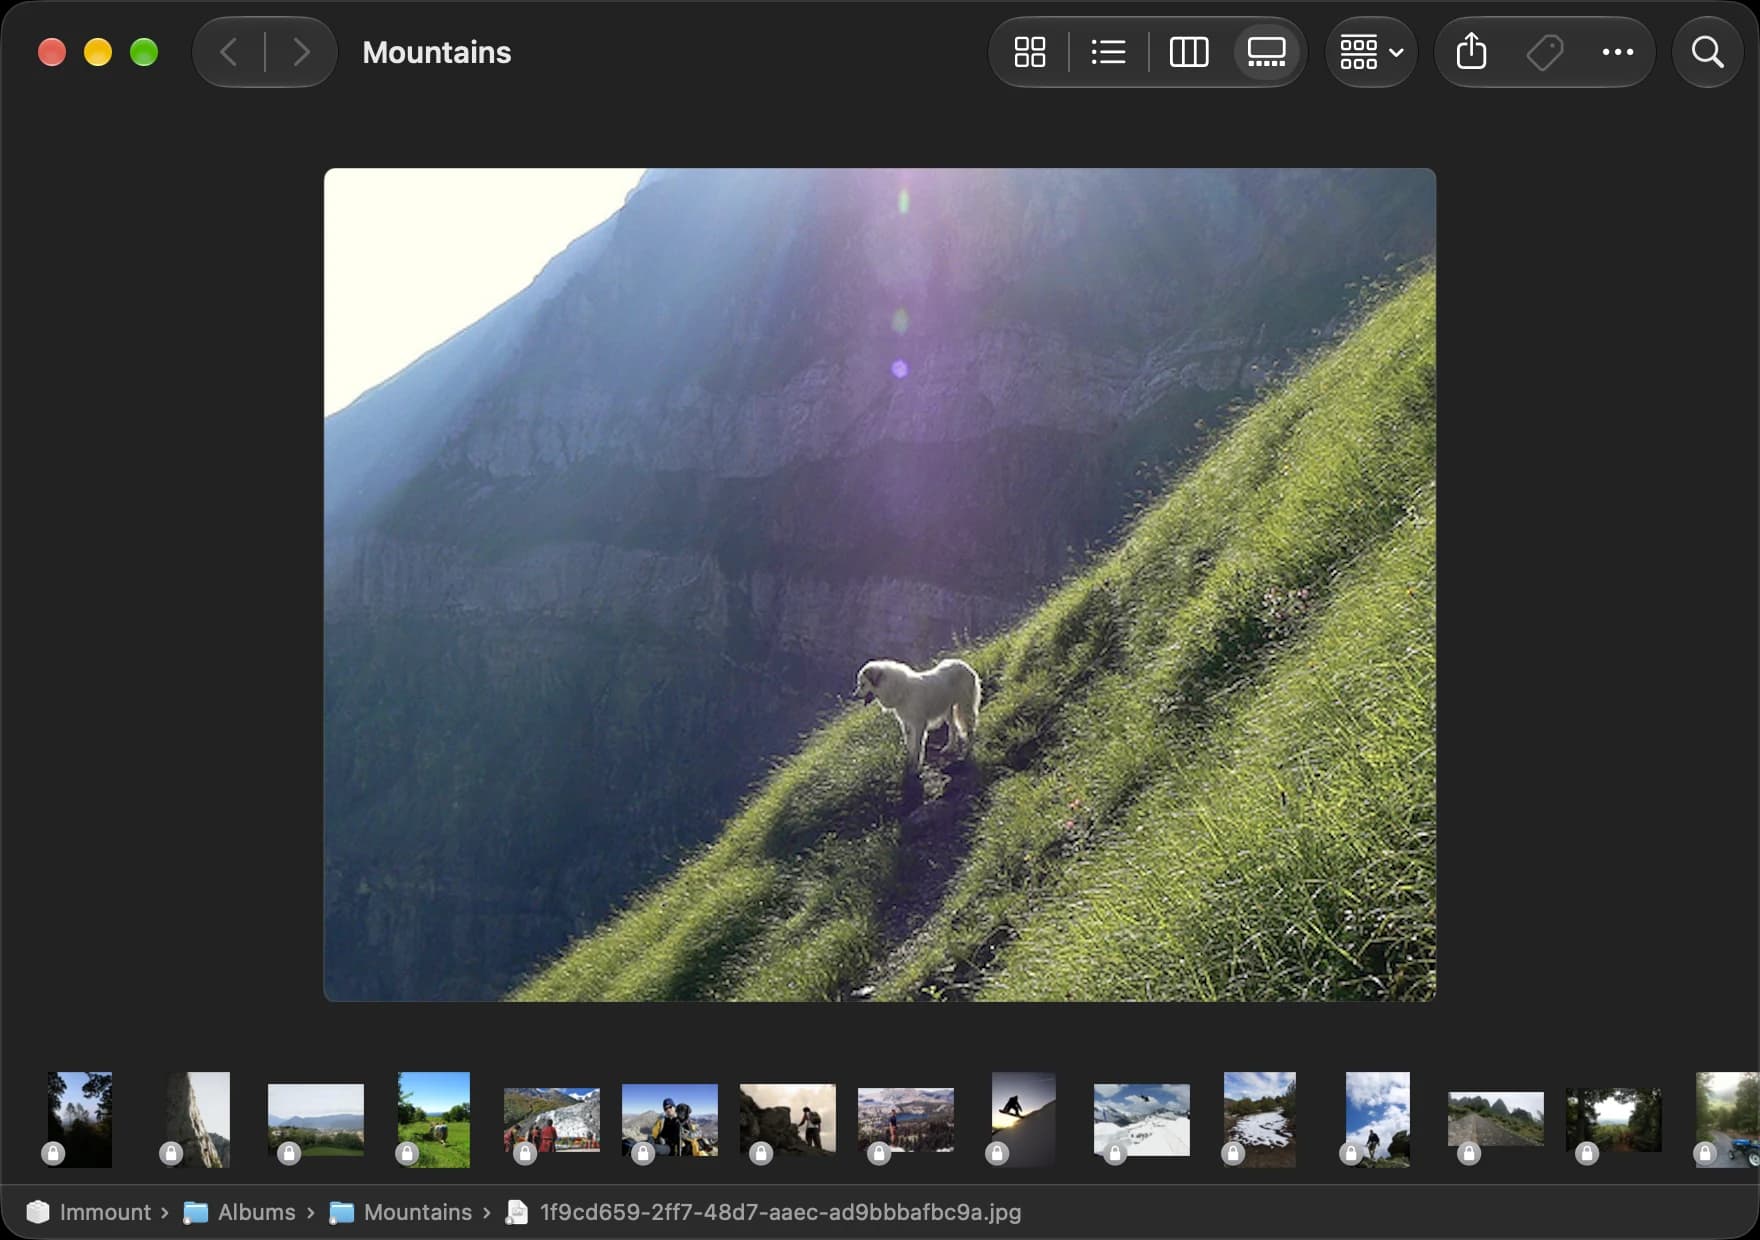Viewport: 1760px width, 1240px height.
Task: Go forward to the next folder
Action: click(x=301, y=52)
